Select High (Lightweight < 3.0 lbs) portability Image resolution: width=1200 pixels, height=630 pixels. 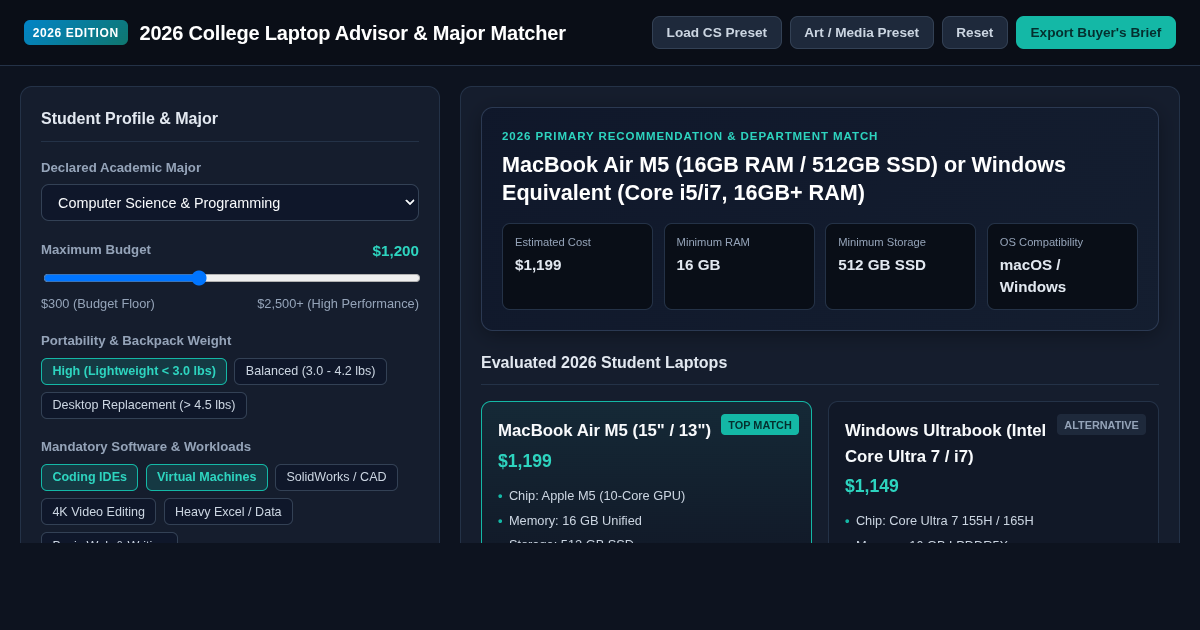click(134, 371)
